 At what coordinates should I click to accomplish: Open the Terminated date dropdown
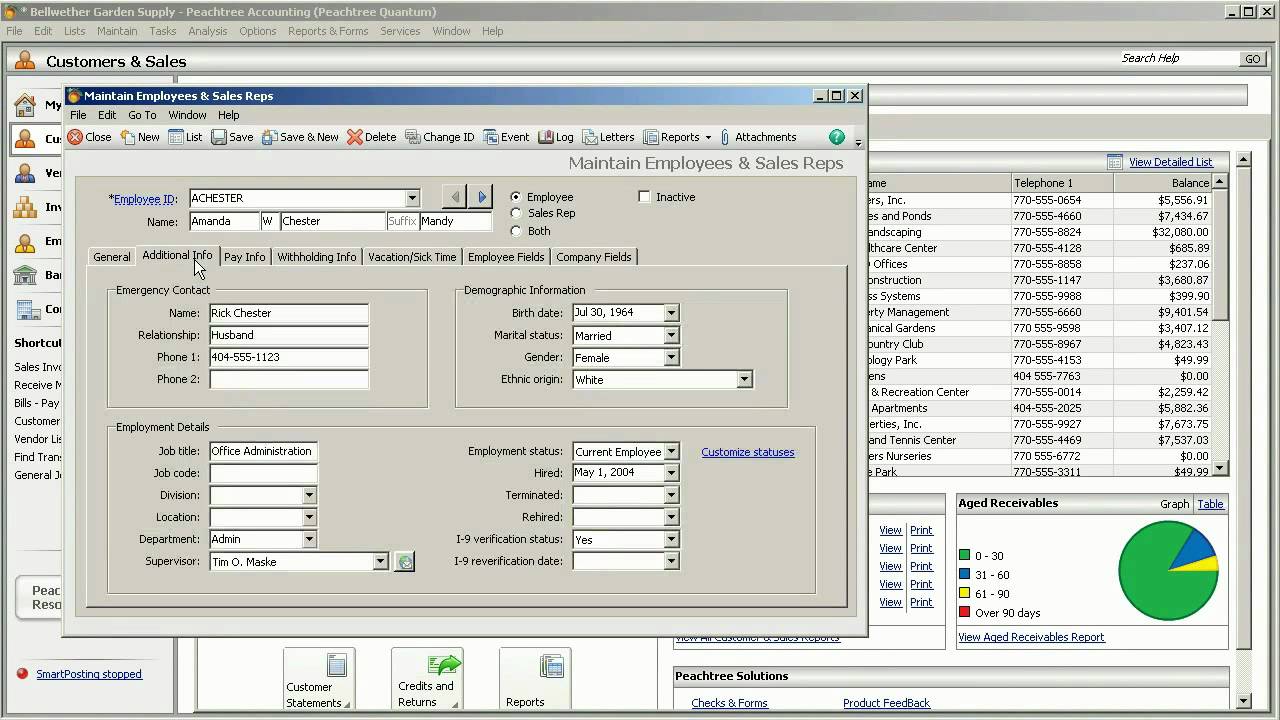pos(671,495)
